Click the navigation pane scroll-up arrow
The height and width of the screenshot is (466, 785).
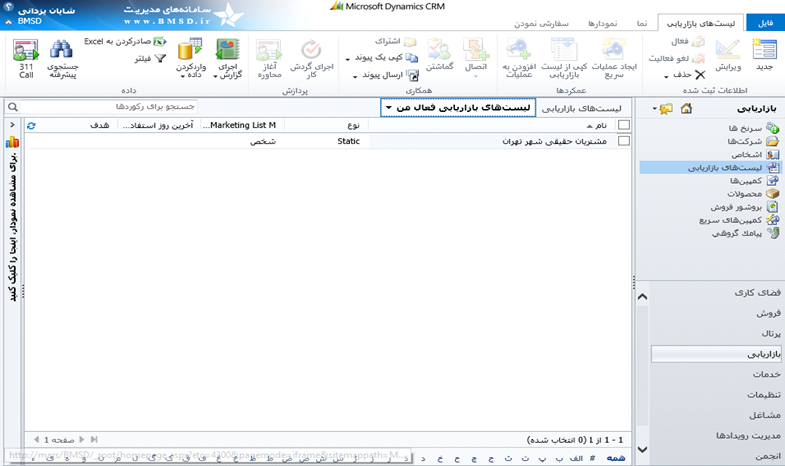pyautogui.click(x=643, y=297)
